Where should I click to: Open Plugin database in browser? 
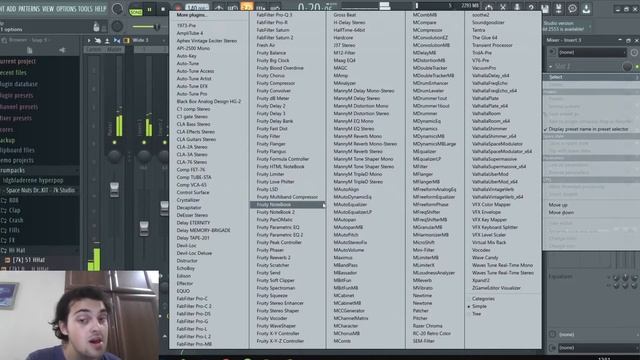tap(19, 84)
